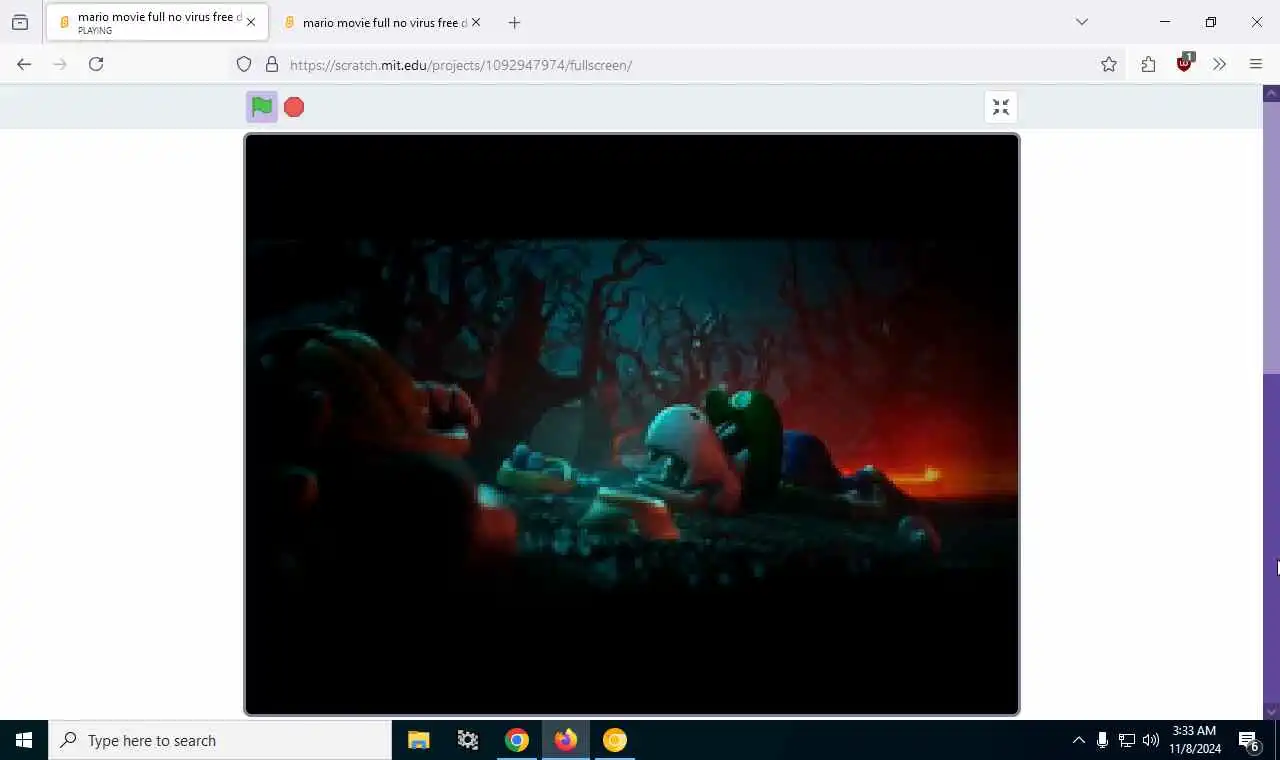The height and width of the screenshot is (760, 1280).
Task: Open Firefox View from the tab bar
Action: pyautogui.click(x=20, y=22)
